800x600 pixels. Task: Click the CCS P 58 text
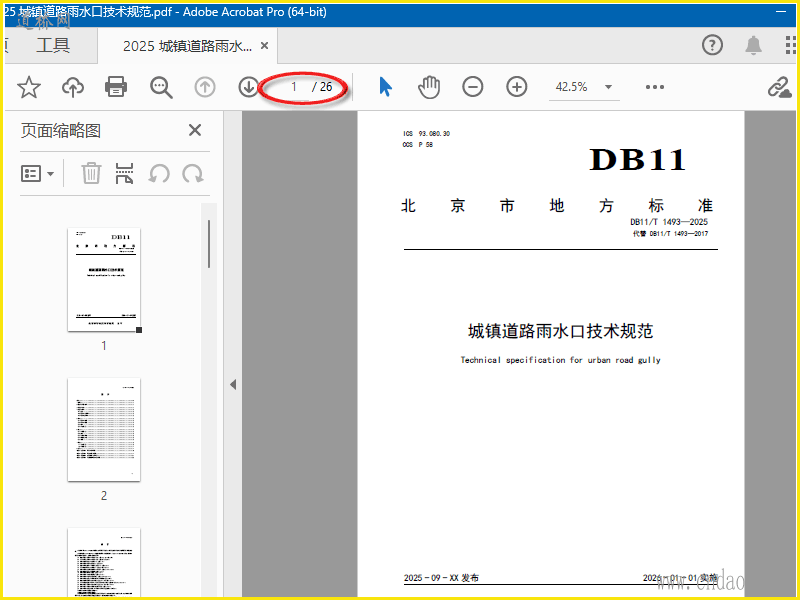tap(417, 145)
